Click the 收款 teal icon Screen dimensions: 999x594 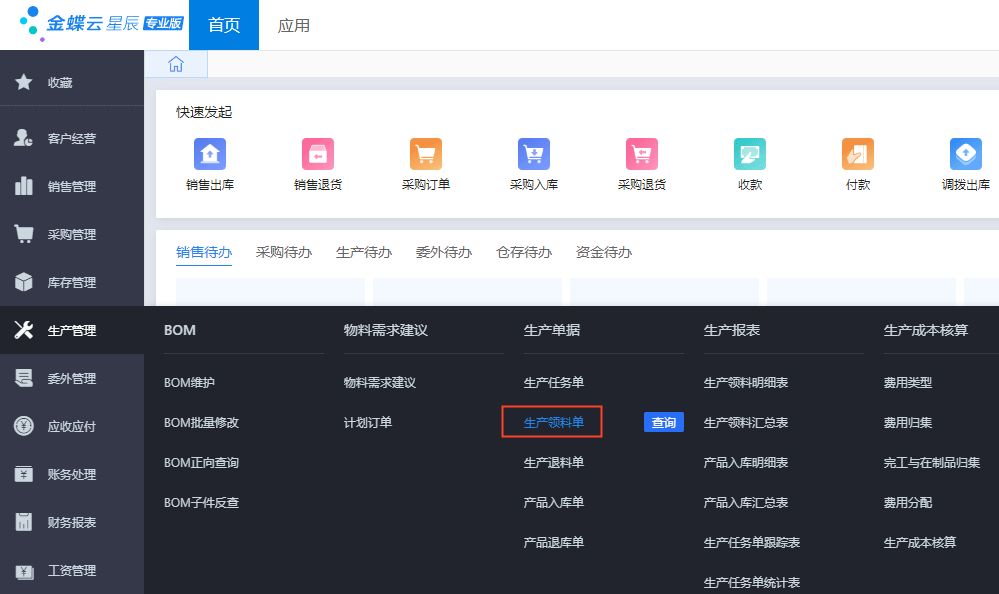(x=750, y=154)
